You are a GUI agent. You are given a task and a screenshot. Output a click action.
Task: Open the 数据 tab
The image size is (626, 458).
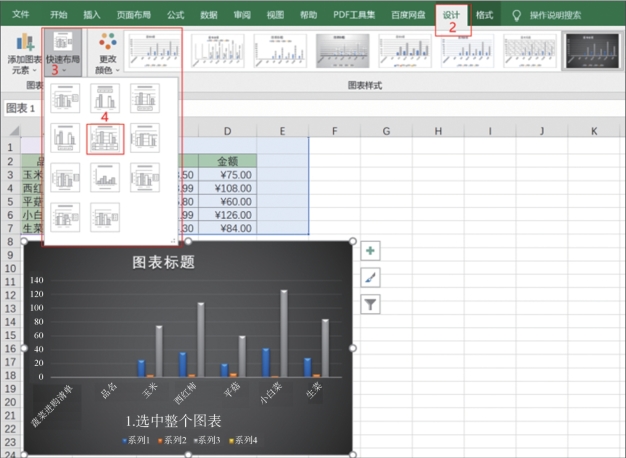(x=209, y=15)
